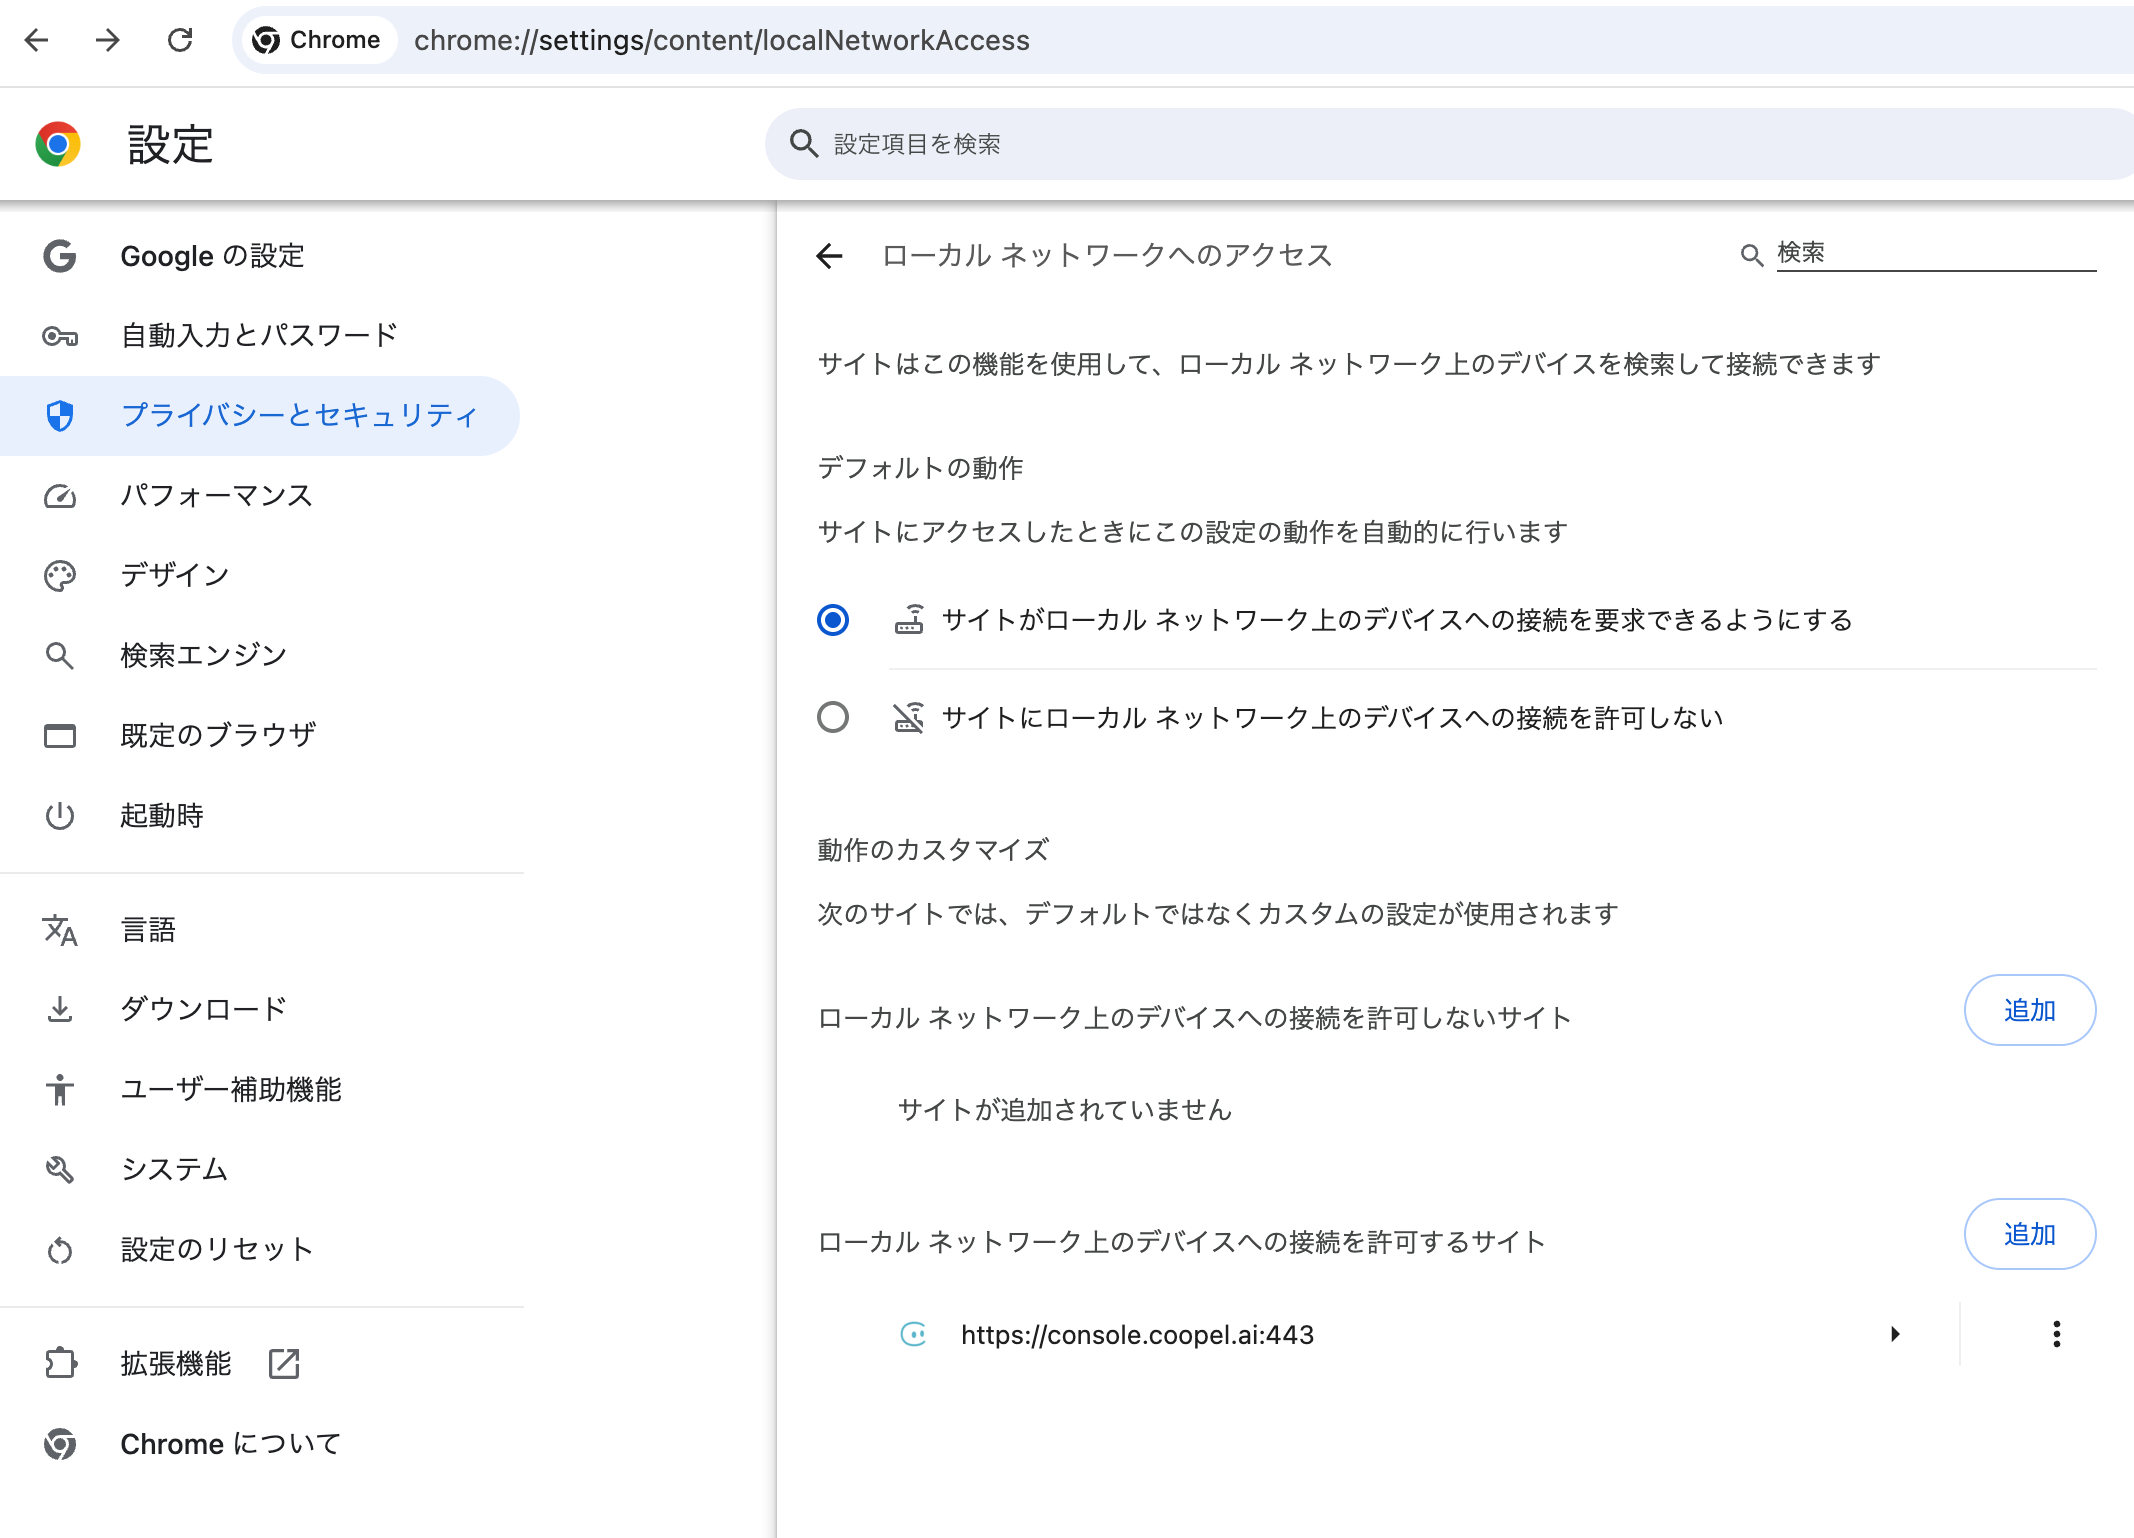Click the browser forward arrow
The image size is (2134, 1538).
(x=108, y=40)
